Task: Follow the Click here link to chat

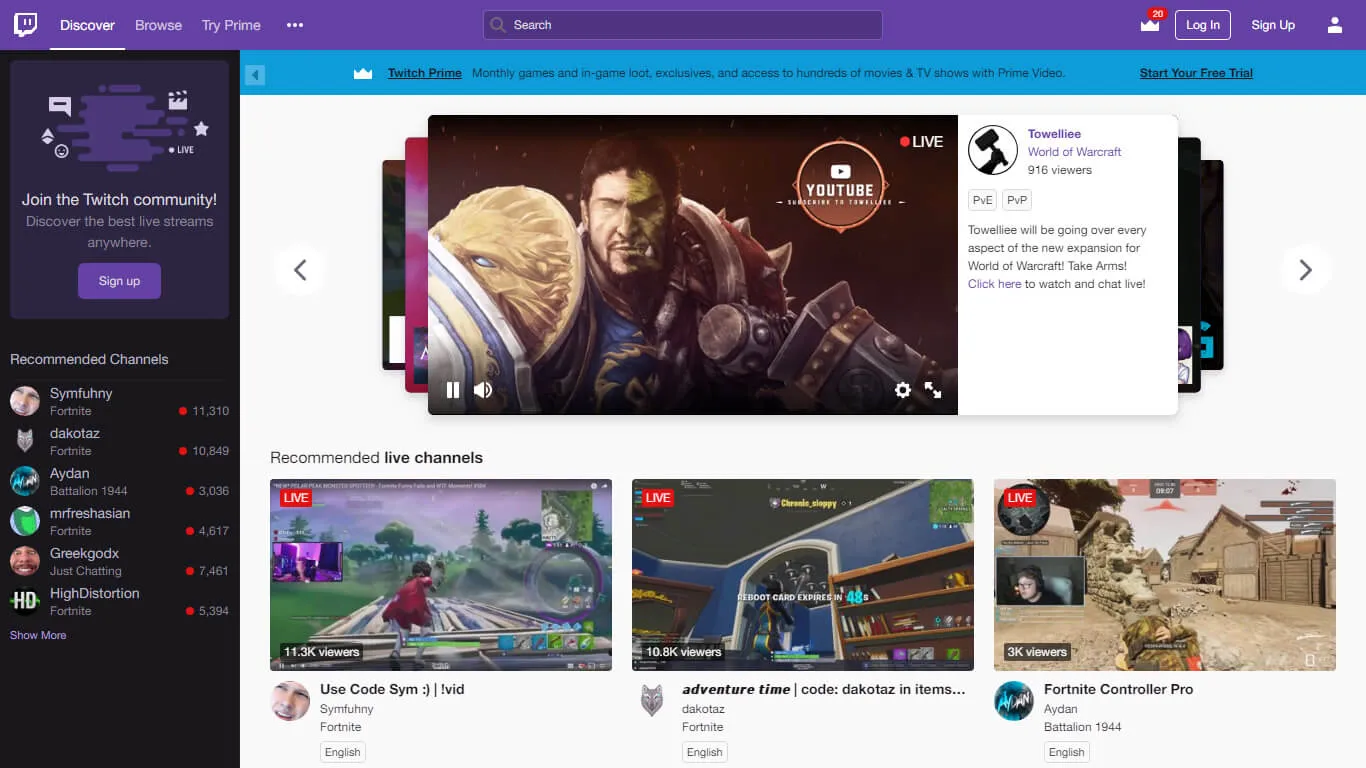Action: pos(995,284)
